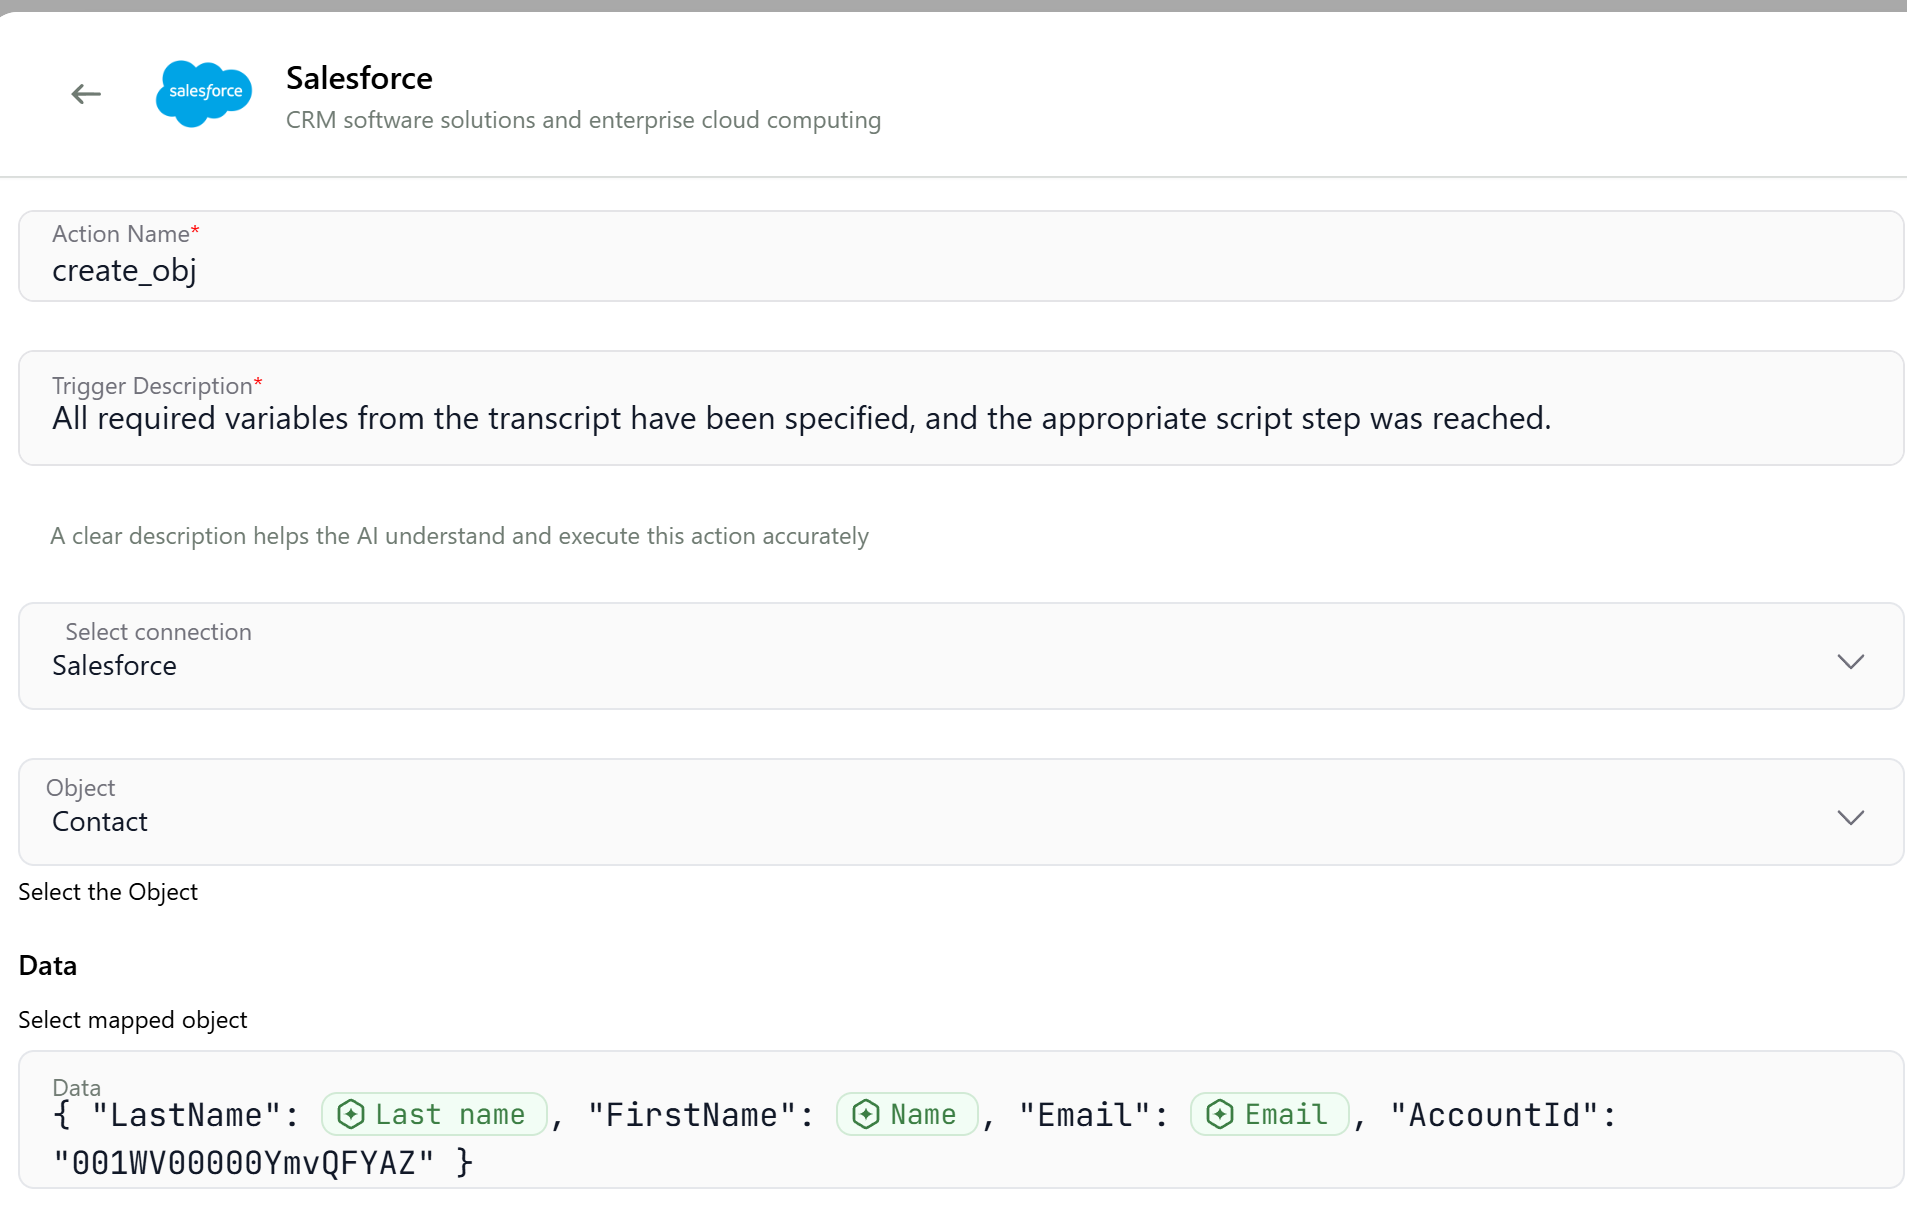This screenshot has width=1907, height=1229.
Task: Expand the Object dropdown chevron
Action: 1850,818
